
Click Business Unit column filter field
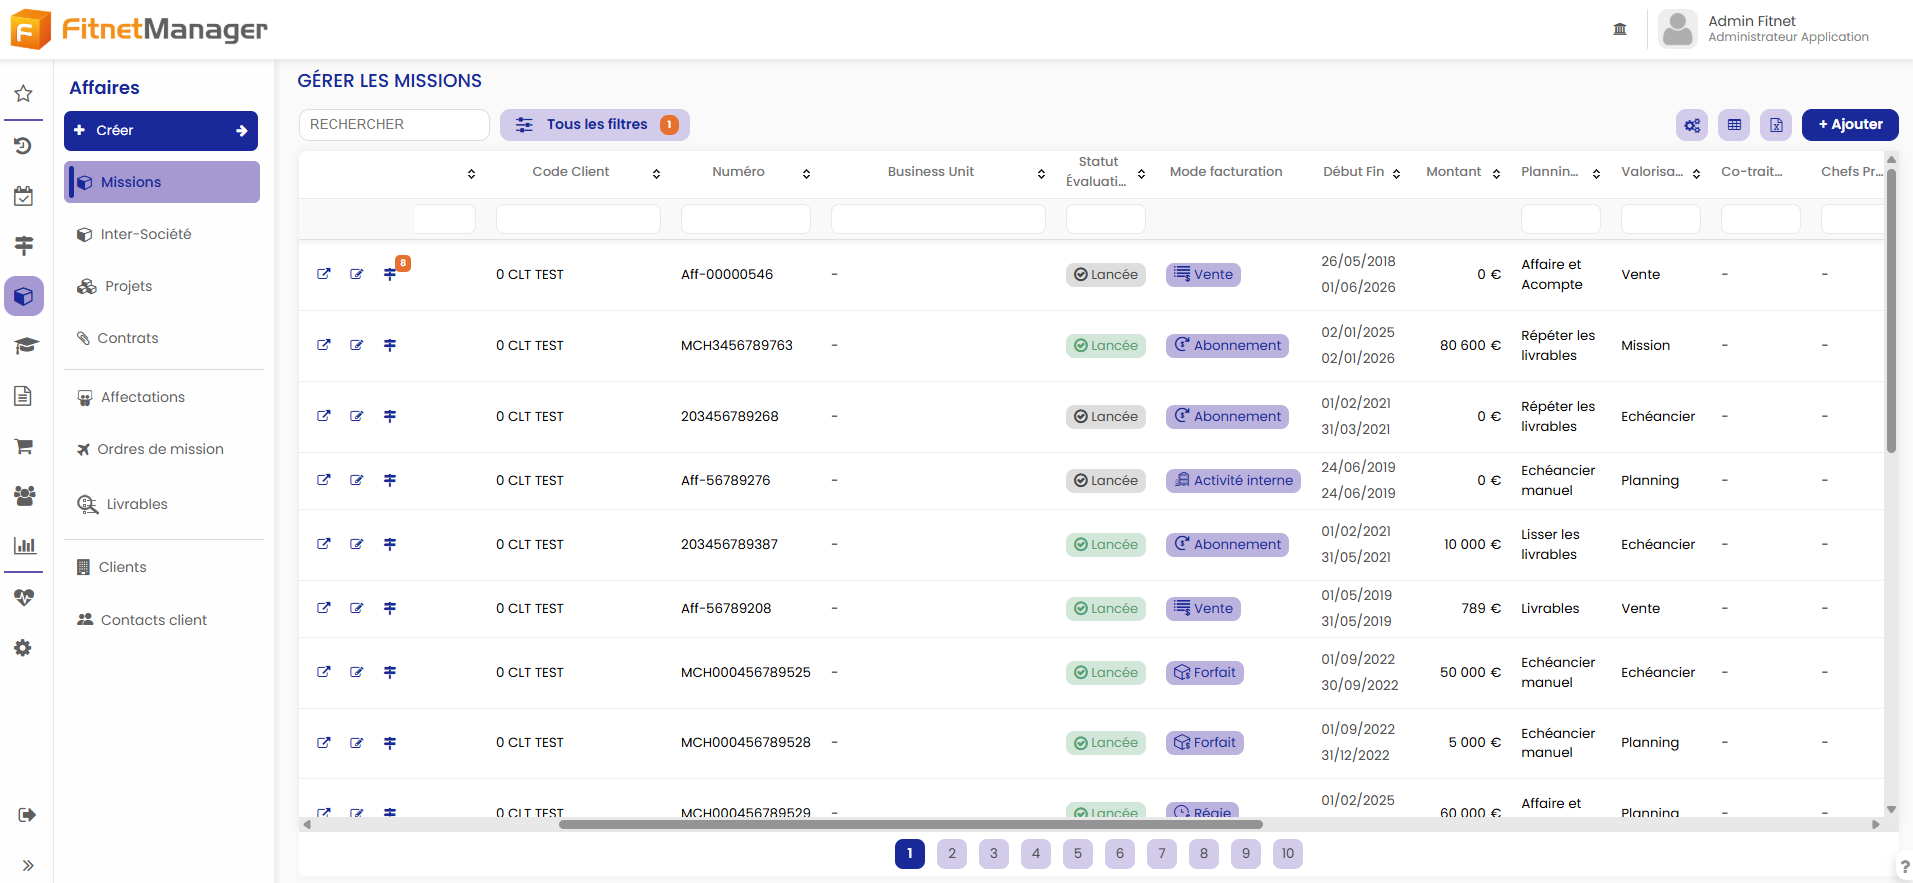938,219
